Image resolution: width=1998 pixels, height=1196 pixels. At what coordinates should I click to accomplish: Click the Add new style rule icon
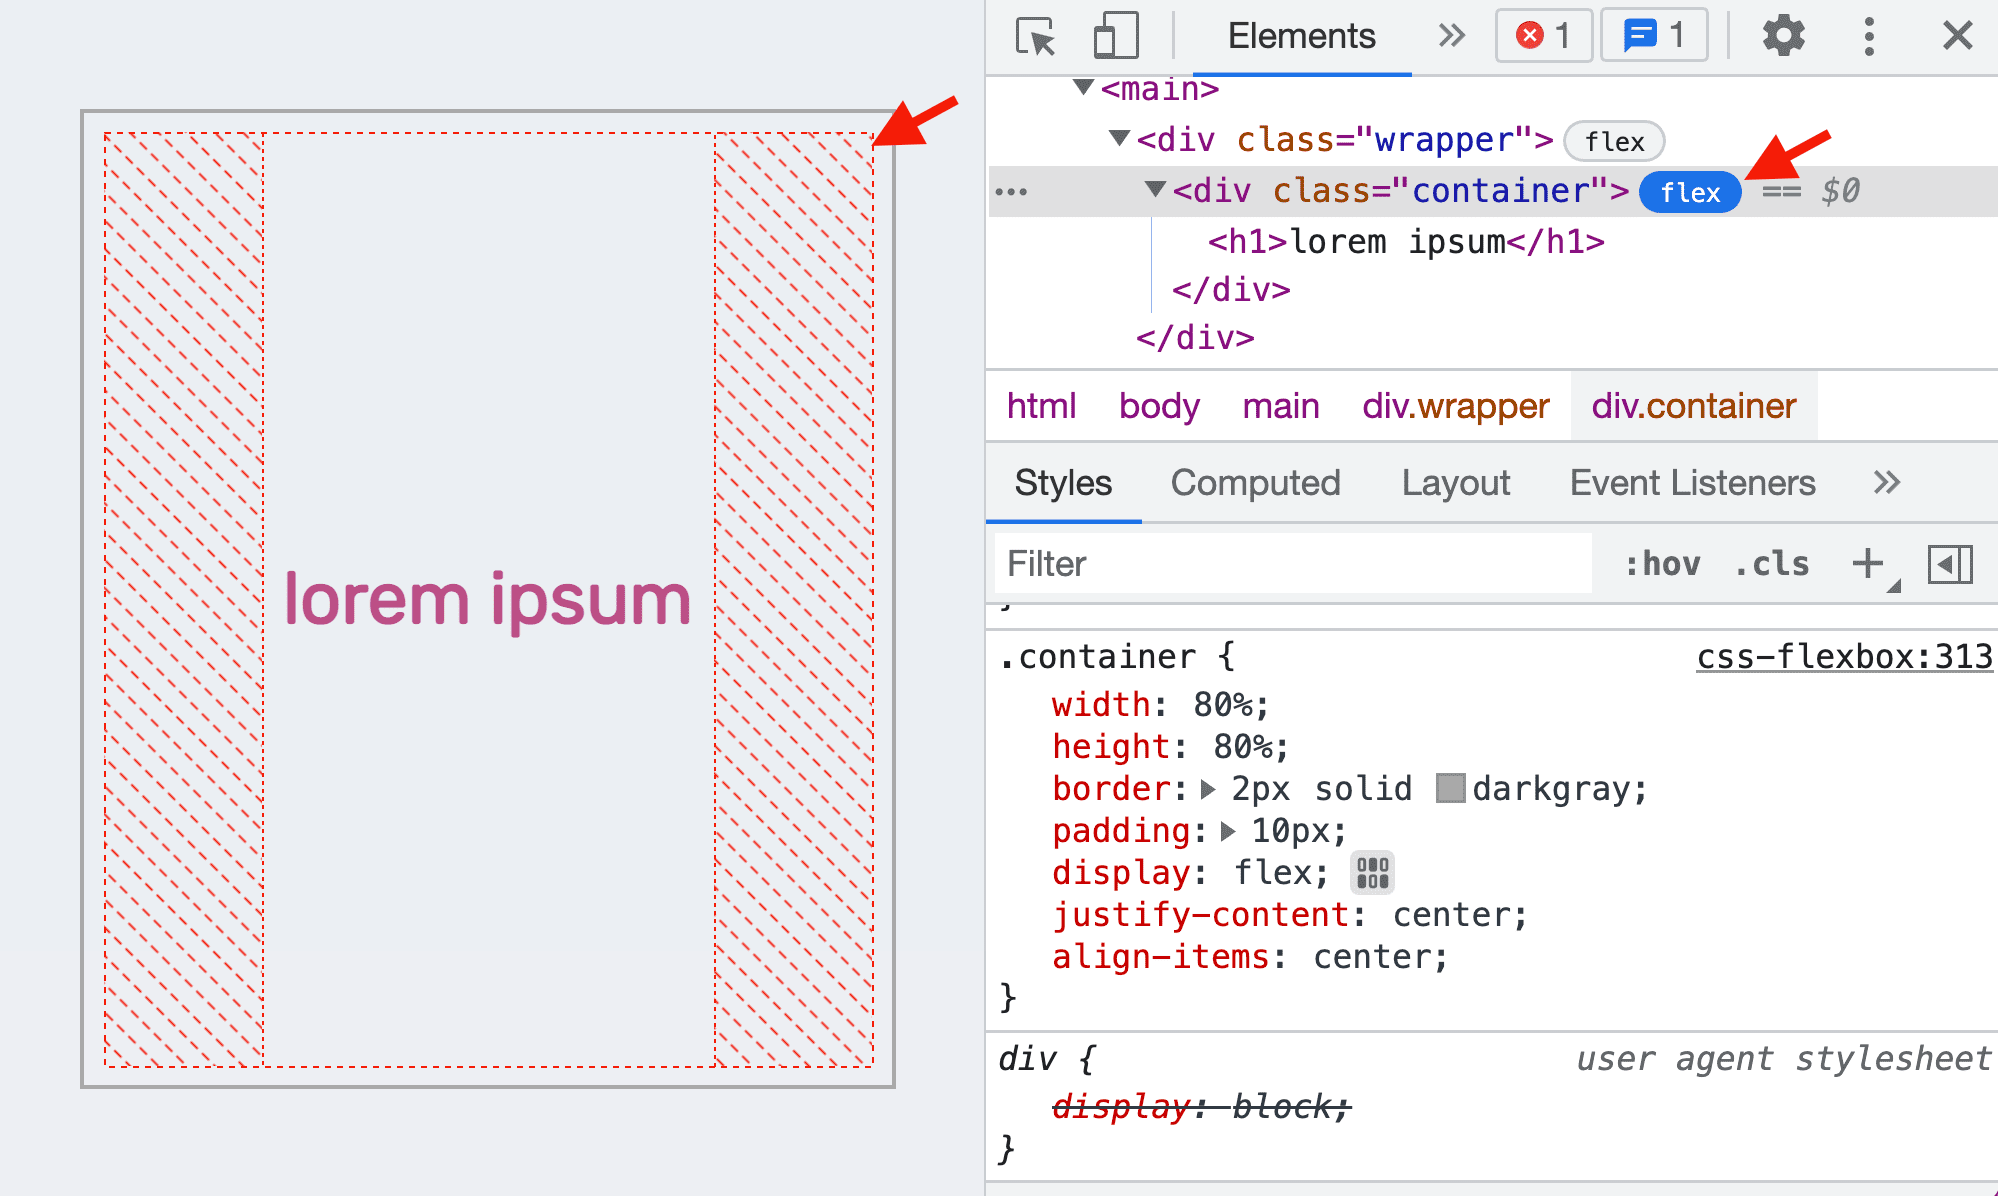click(1867, 561)
